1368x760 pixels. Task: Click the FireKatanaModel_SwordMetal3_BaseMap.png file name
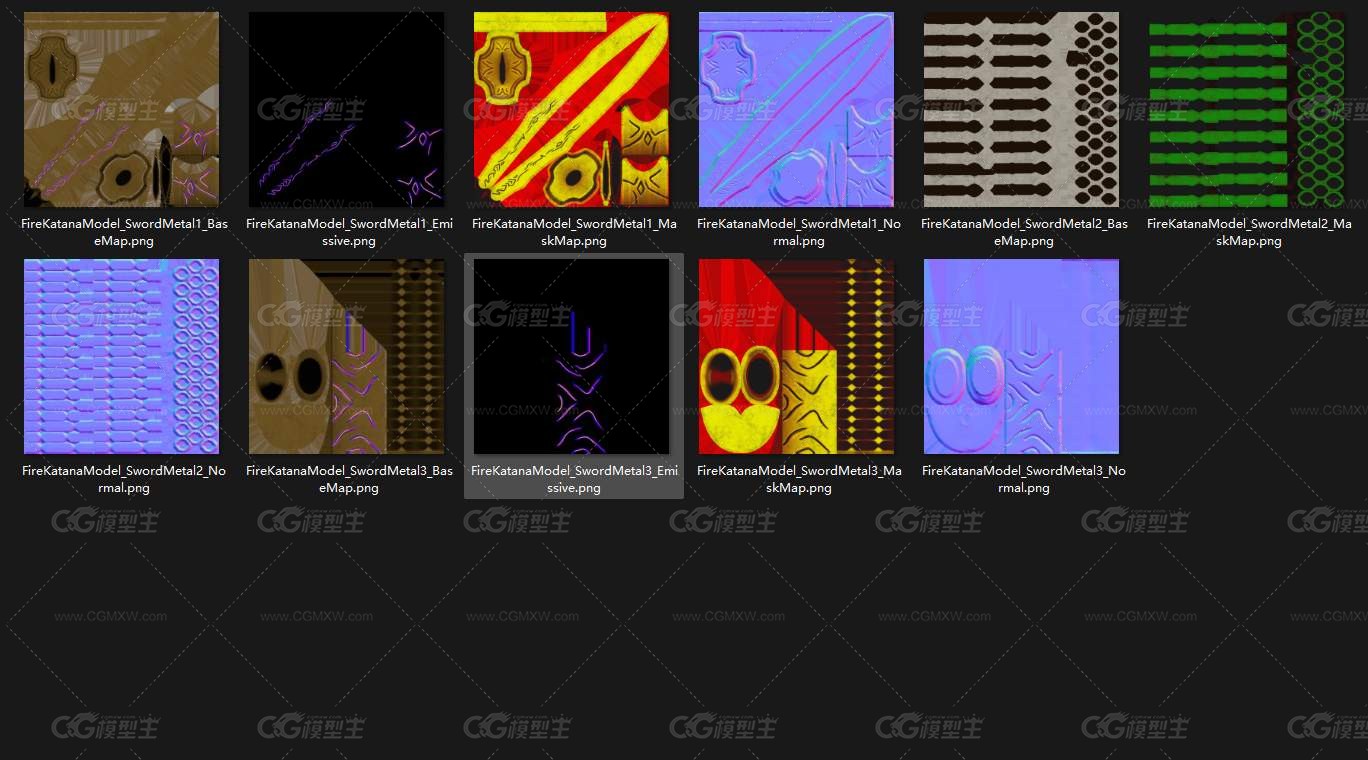point(349,479)
